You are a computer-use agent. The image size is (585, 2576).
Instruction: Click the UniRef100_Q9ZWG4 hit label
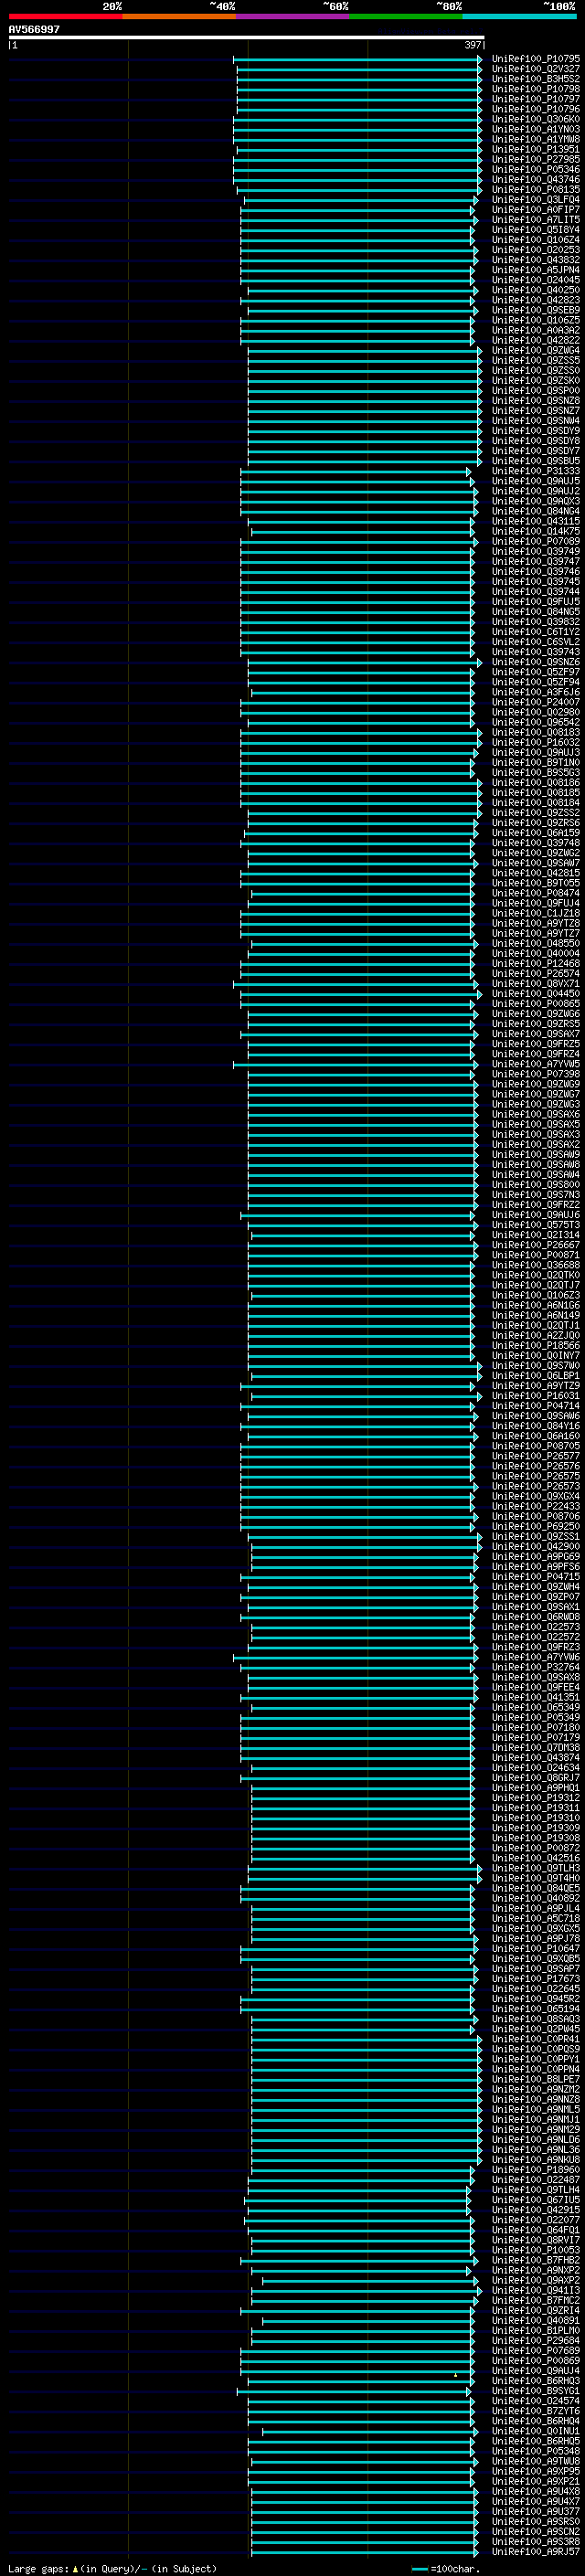pos(536,350)
